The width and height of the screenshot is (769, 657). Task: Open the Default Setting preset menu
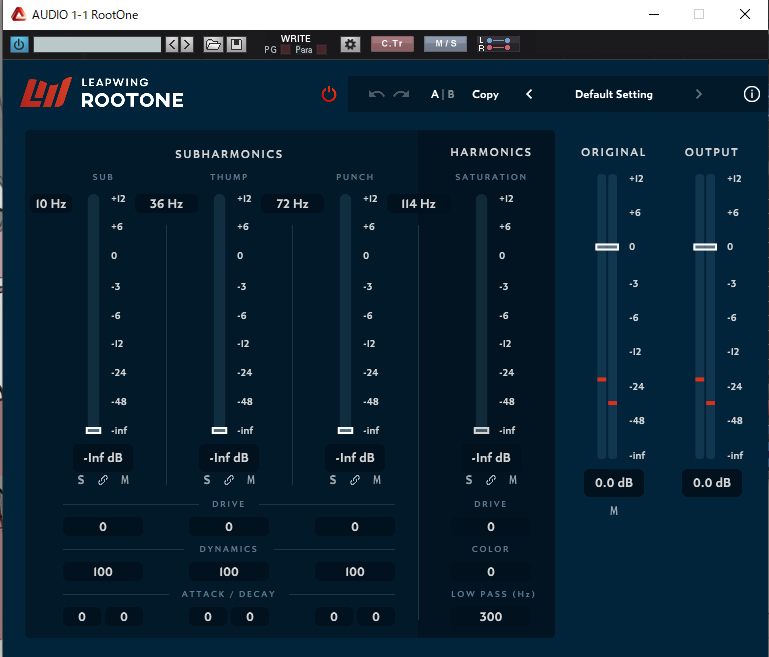(614, 94)
